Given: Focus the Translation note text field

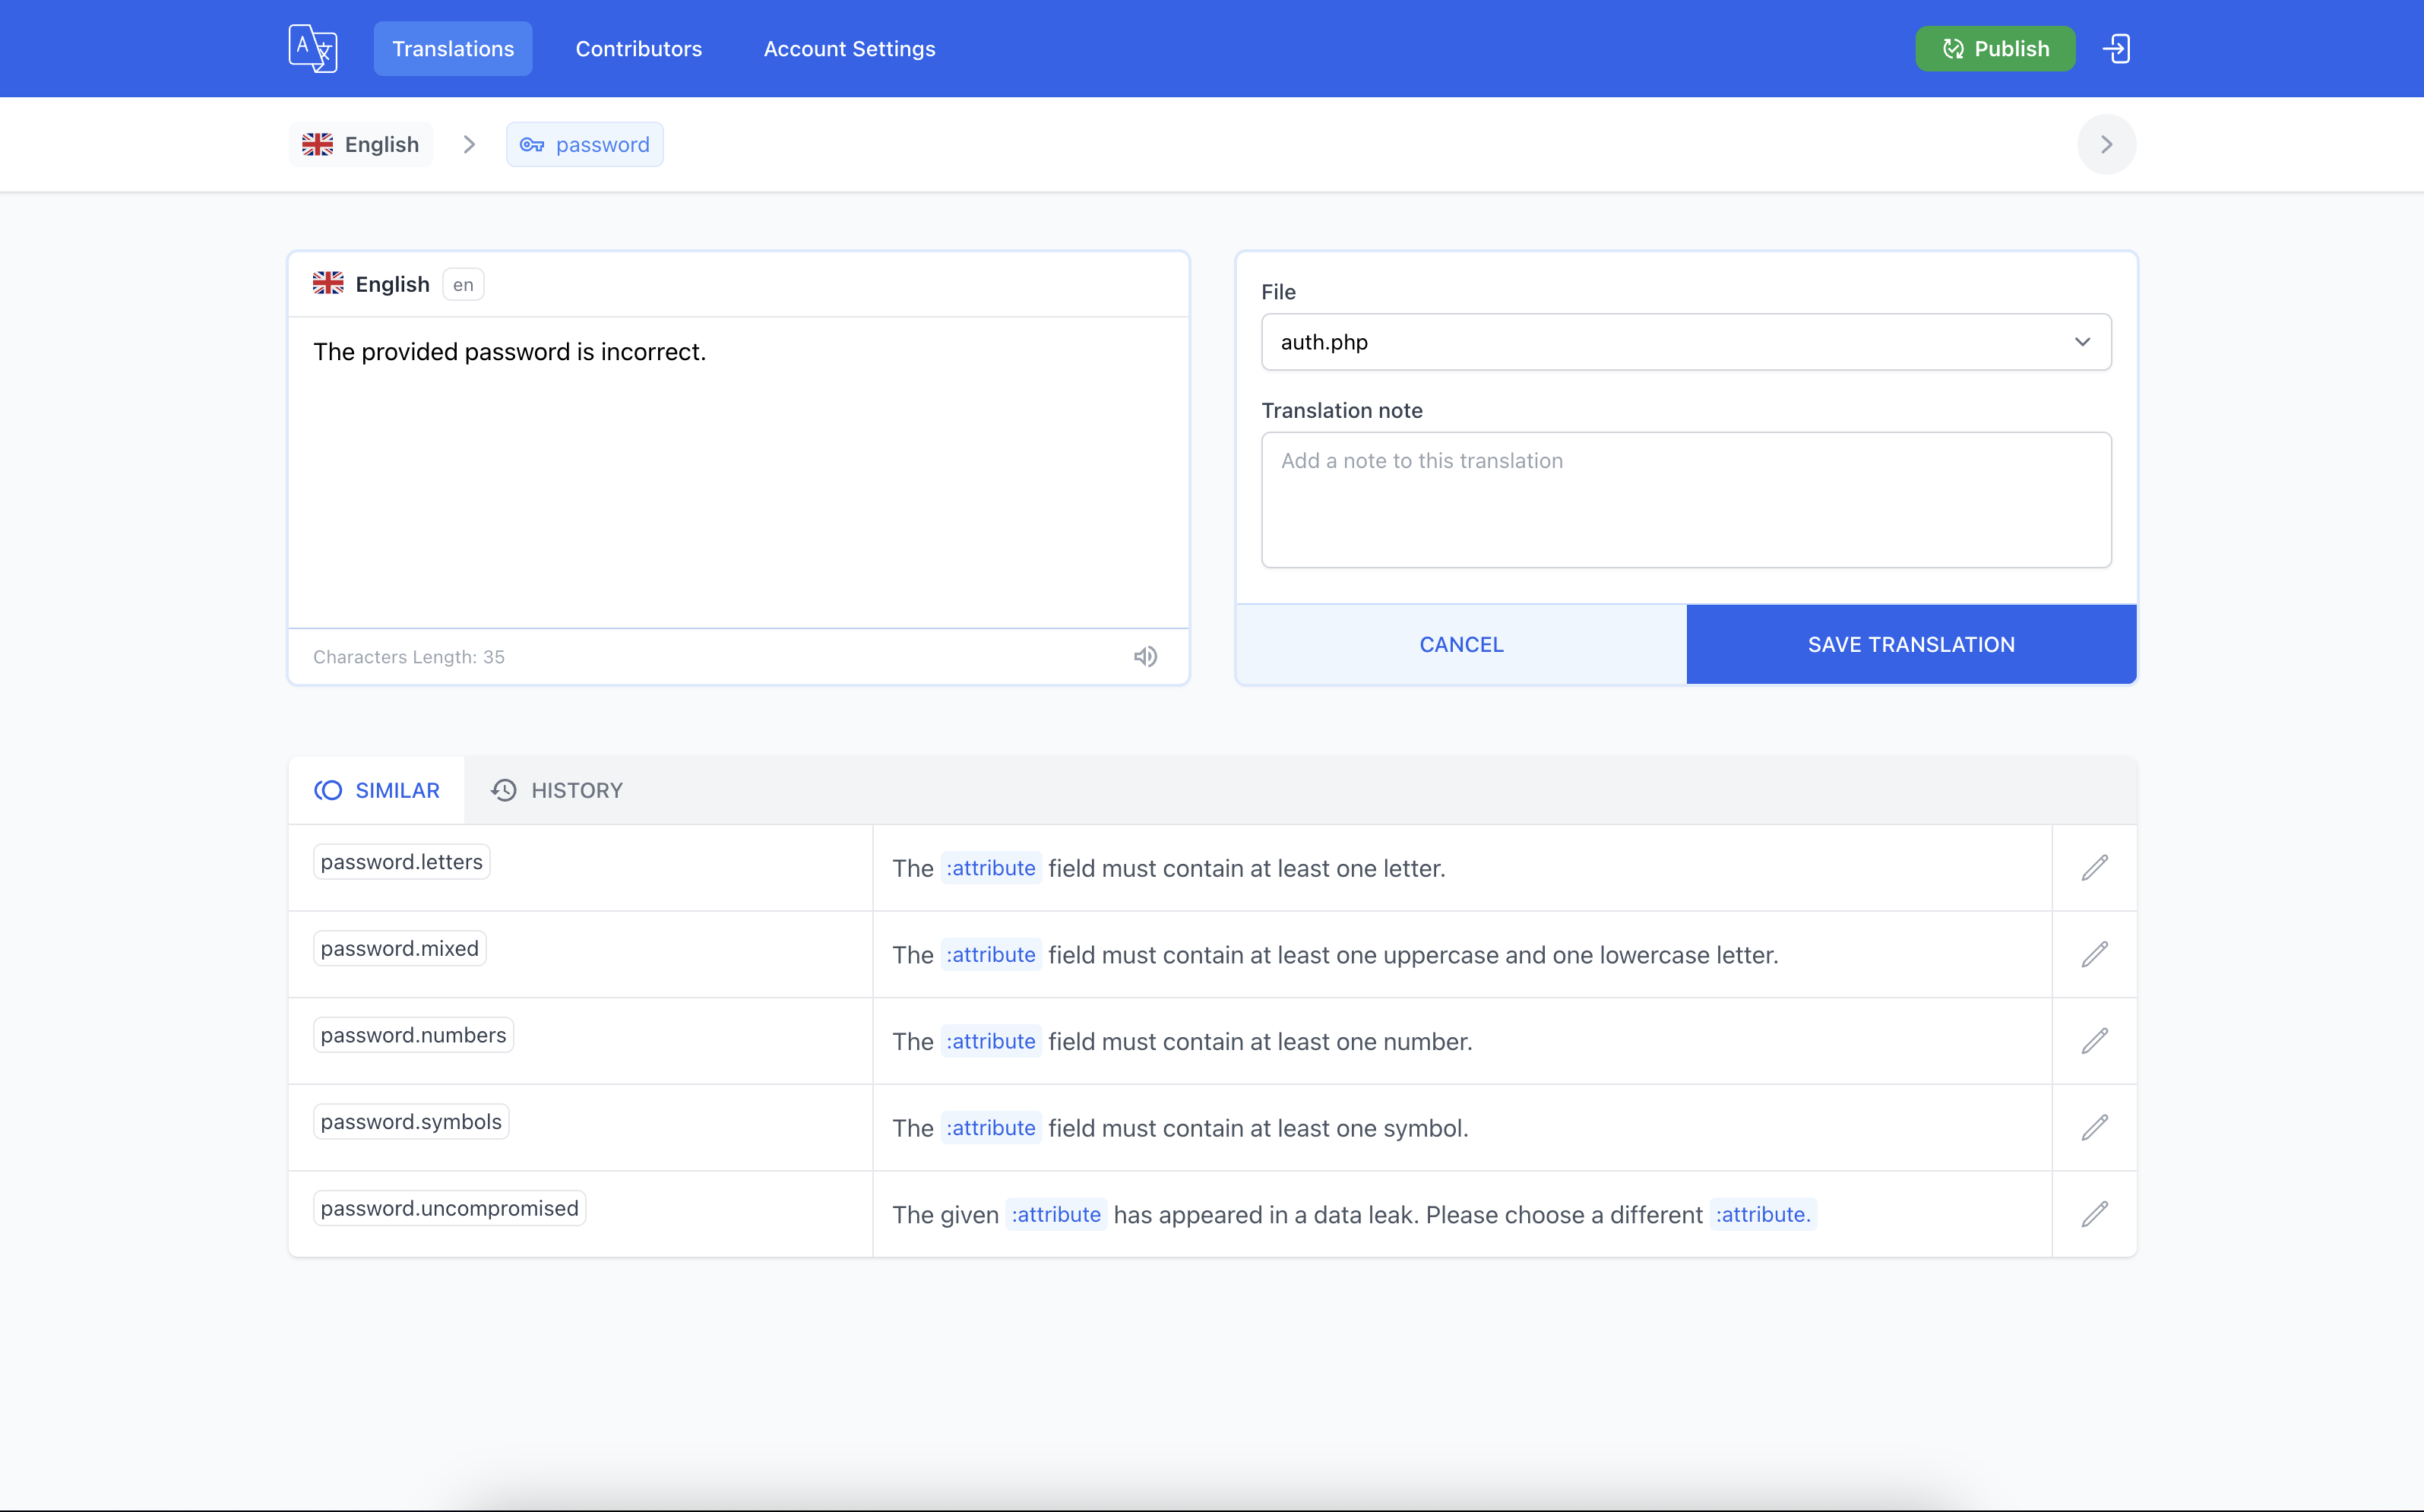Looking at the screenshot, I should pyautogui.click(x=1686, y=500).
